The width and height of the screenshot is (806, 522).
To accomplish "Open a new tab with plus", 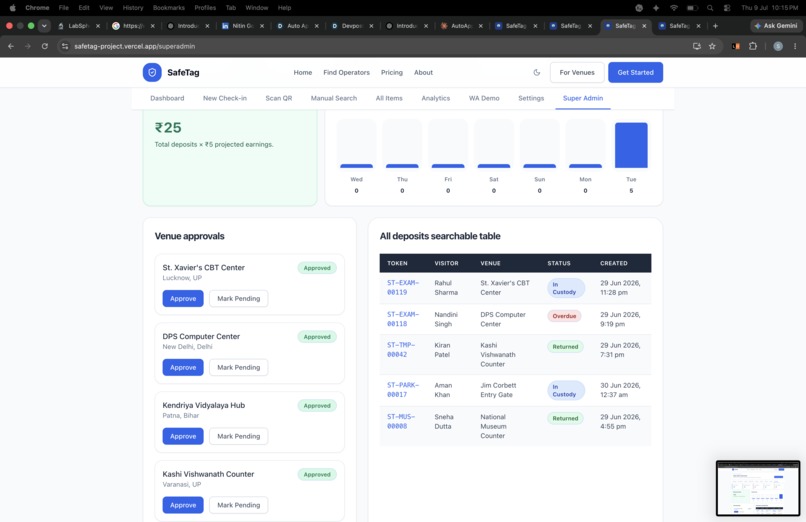I will coord(715,26).
